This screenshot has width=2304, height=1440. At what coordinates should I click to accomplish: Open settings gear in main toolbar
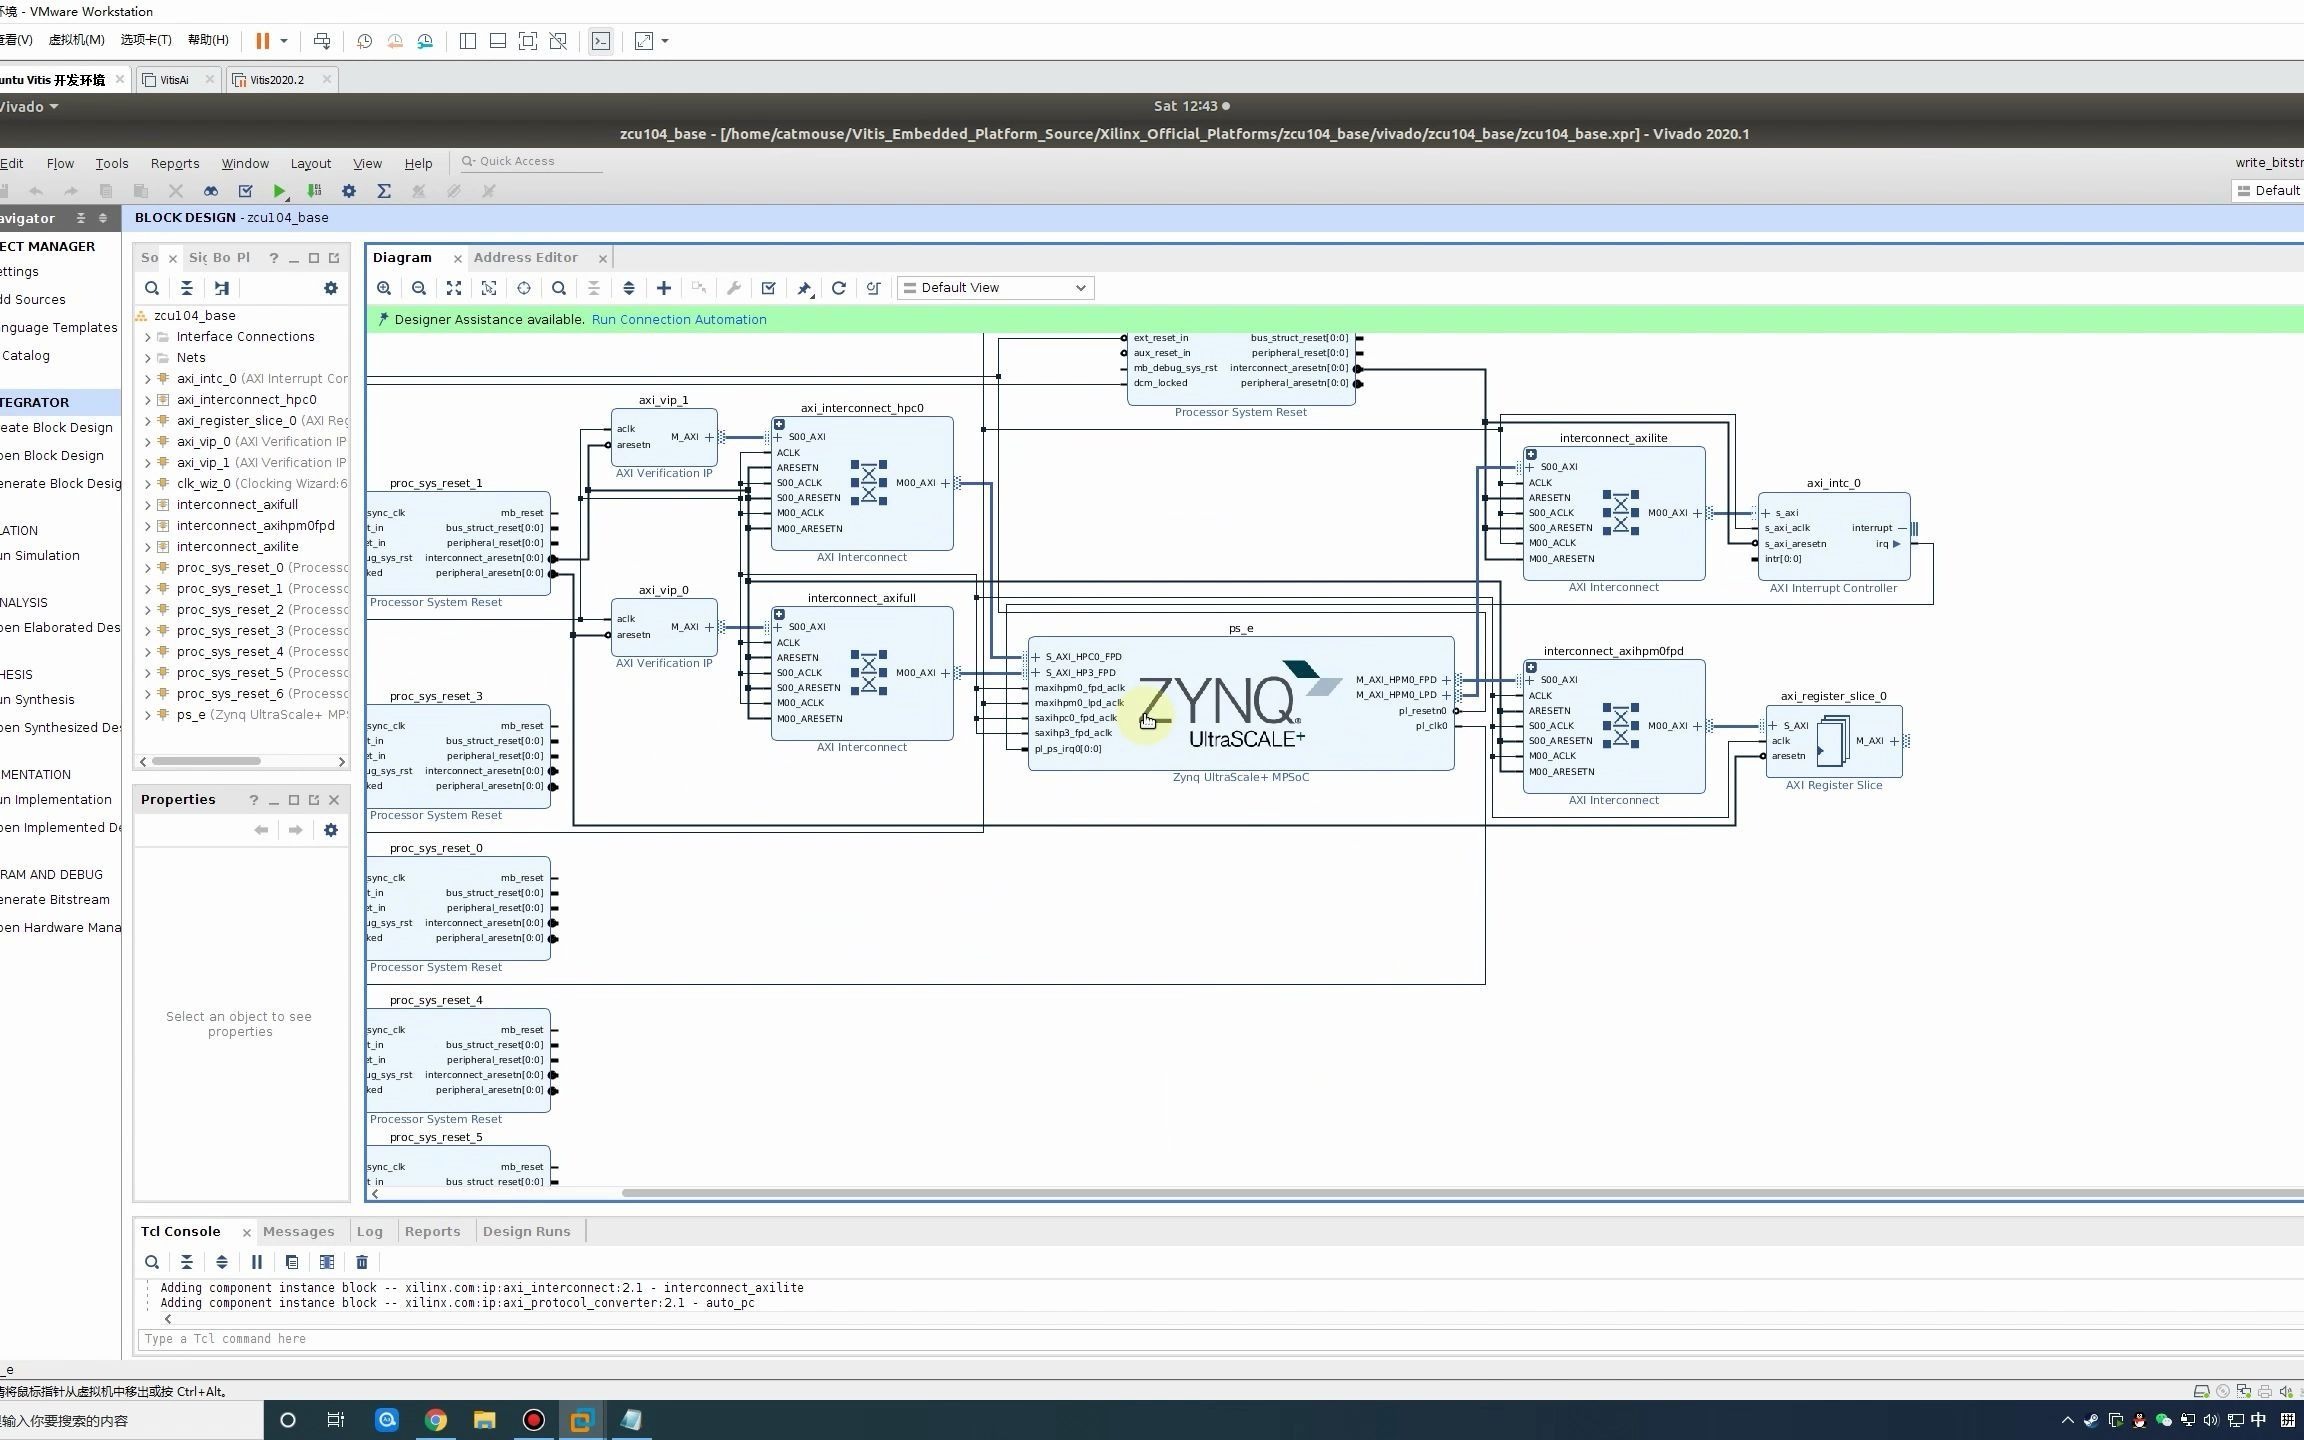tap(349, 191)
